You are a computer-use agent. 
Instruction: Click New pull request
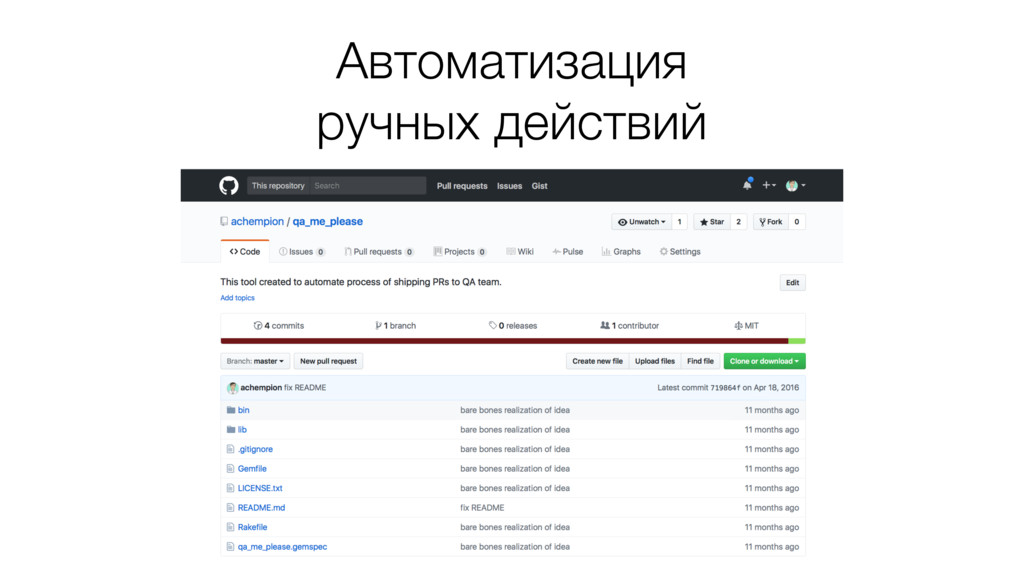click(x=328, y=361)
